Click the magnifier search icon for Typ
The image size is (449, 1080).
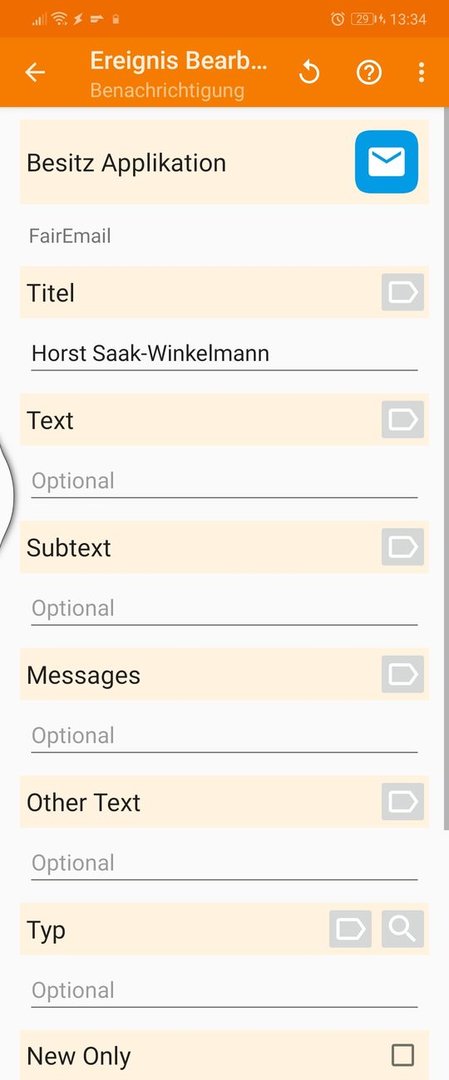click(403, 929)
